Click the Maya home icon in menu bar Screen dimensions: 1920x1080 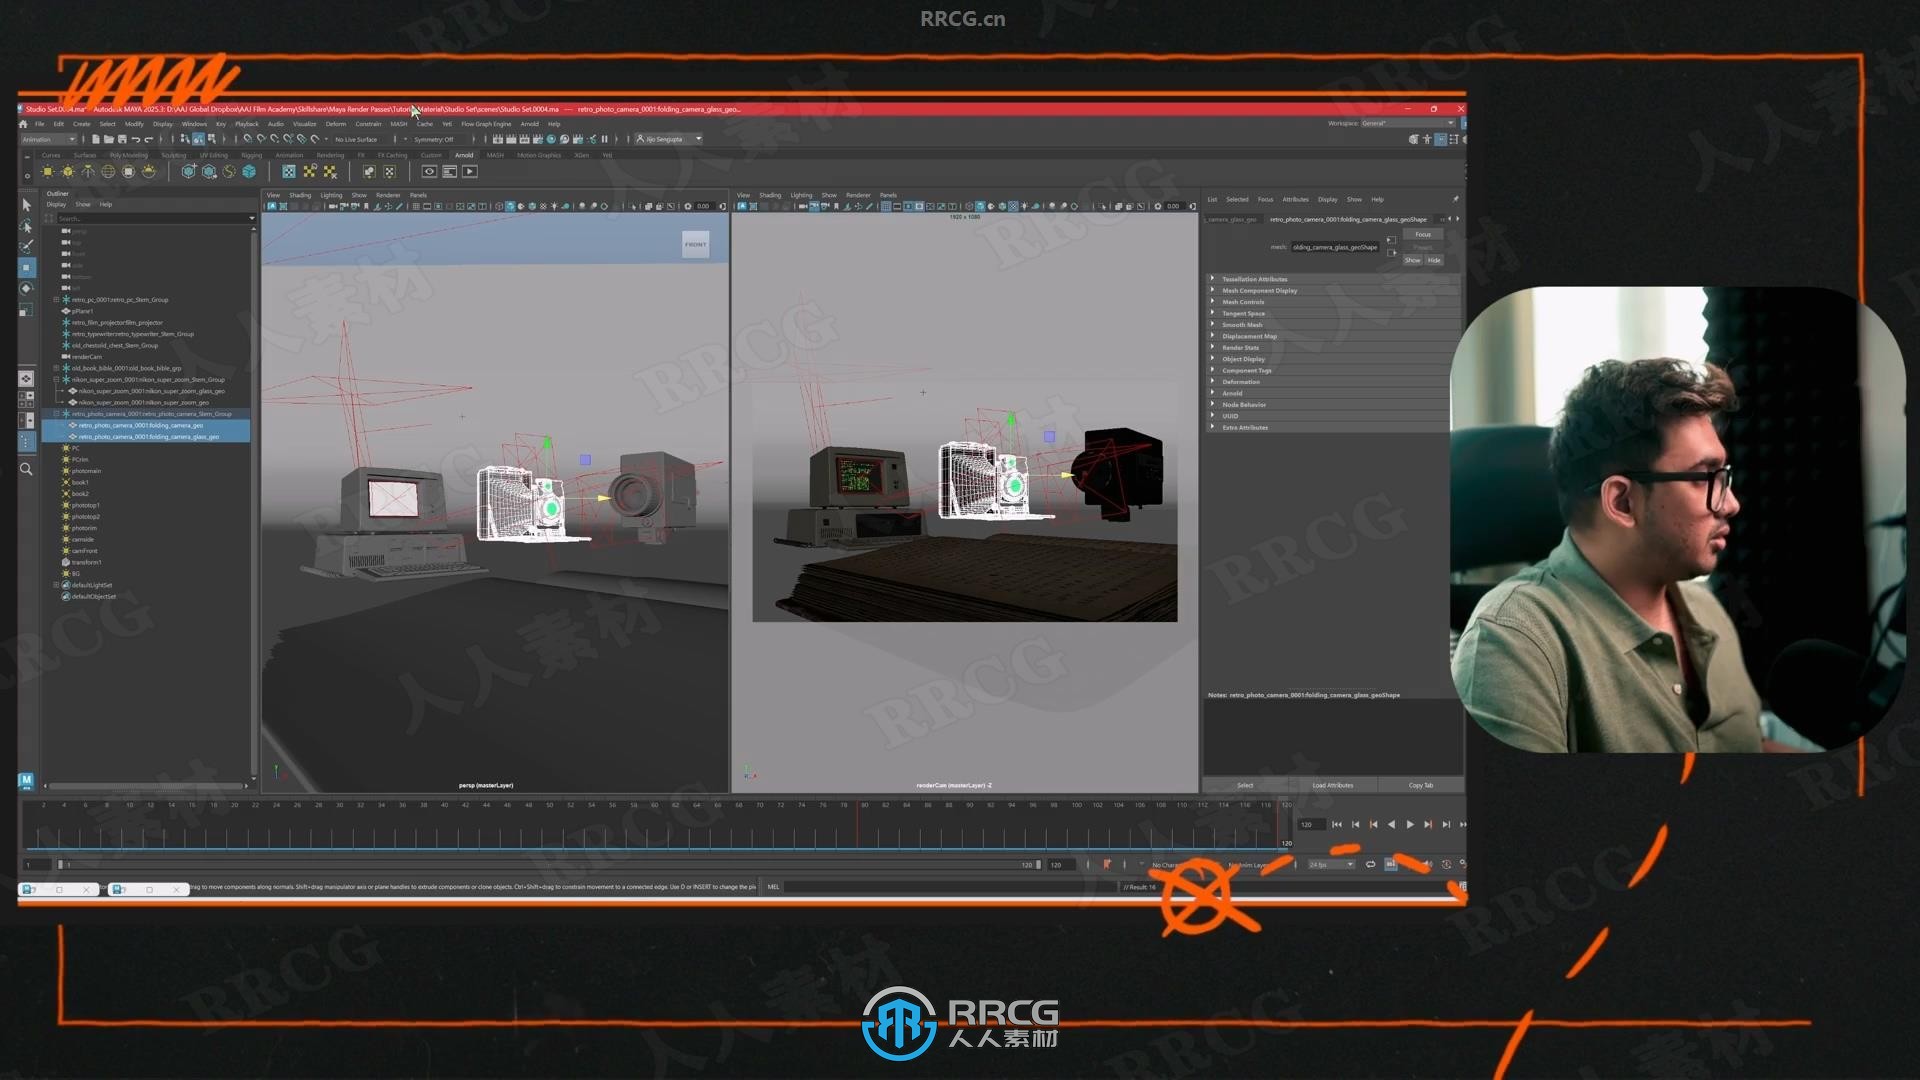tap(23, 124)
